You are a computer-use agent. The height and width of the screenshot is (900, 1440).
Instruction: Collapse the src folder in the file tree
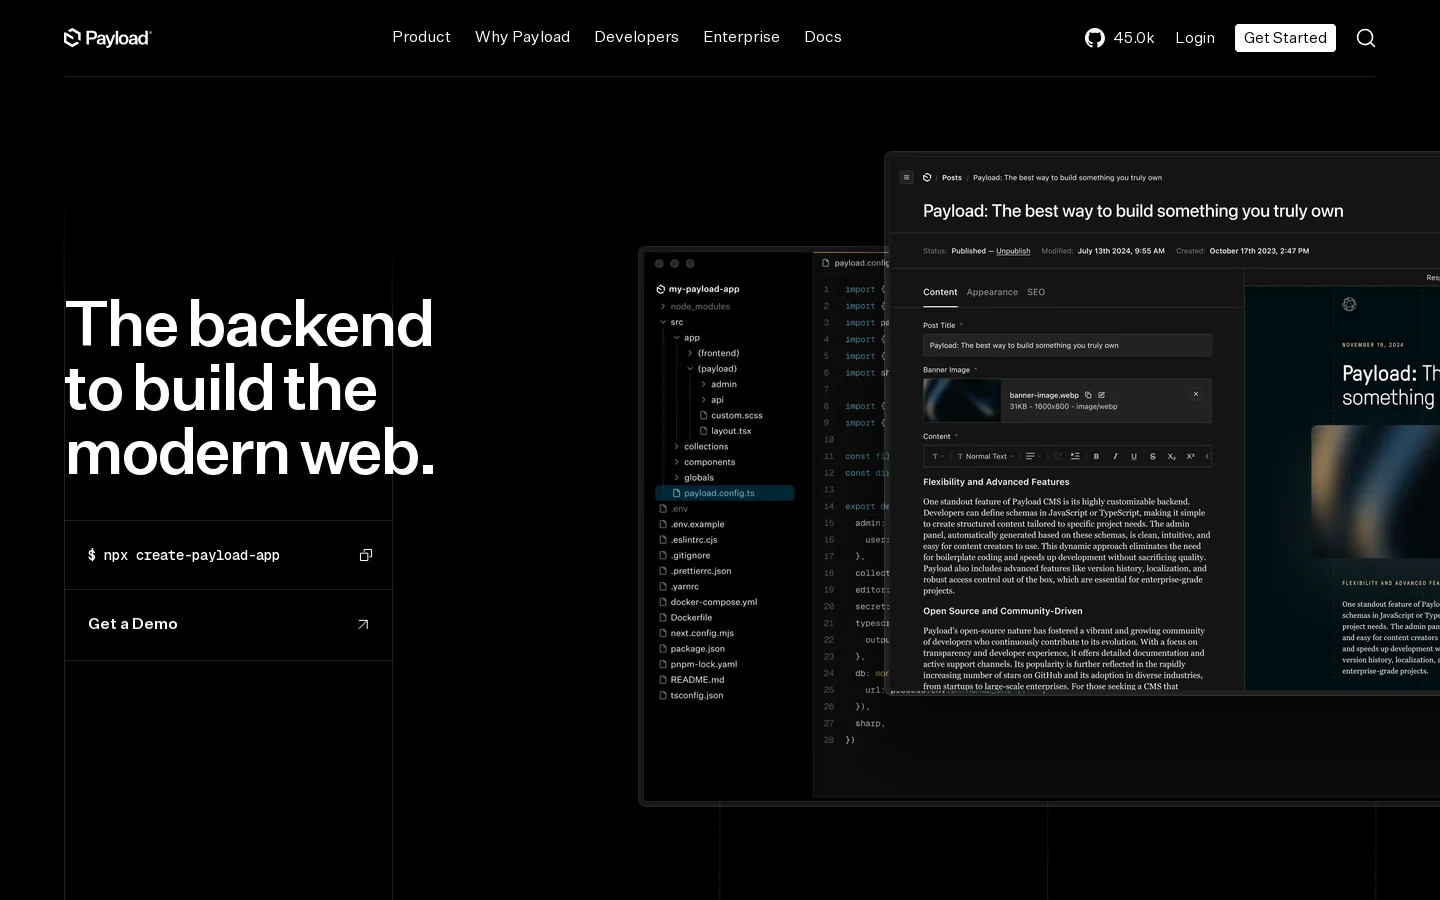(670, 322)
